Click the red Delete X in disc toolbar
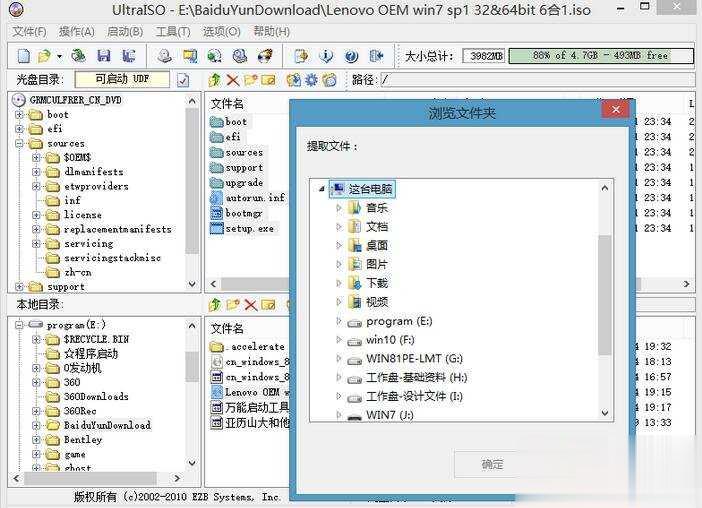 click(x=233, y=80)
